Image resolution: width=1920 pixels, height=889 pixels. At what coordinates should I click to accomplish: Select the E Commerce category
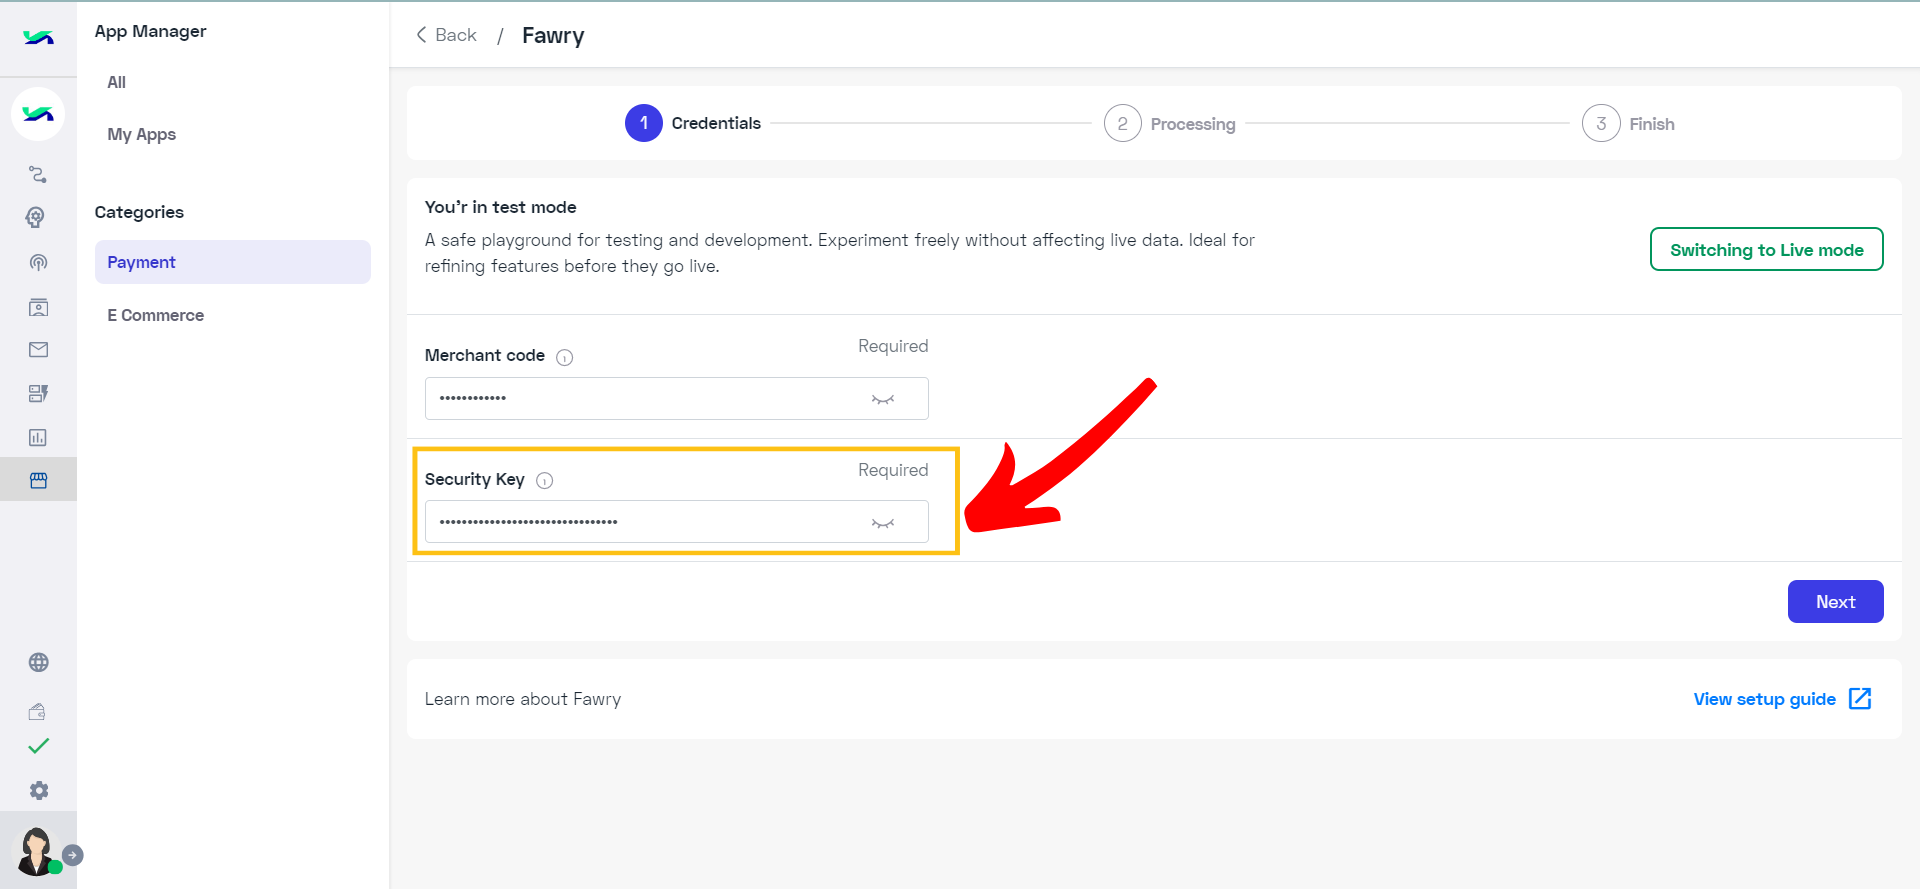[x=156, y=315]
